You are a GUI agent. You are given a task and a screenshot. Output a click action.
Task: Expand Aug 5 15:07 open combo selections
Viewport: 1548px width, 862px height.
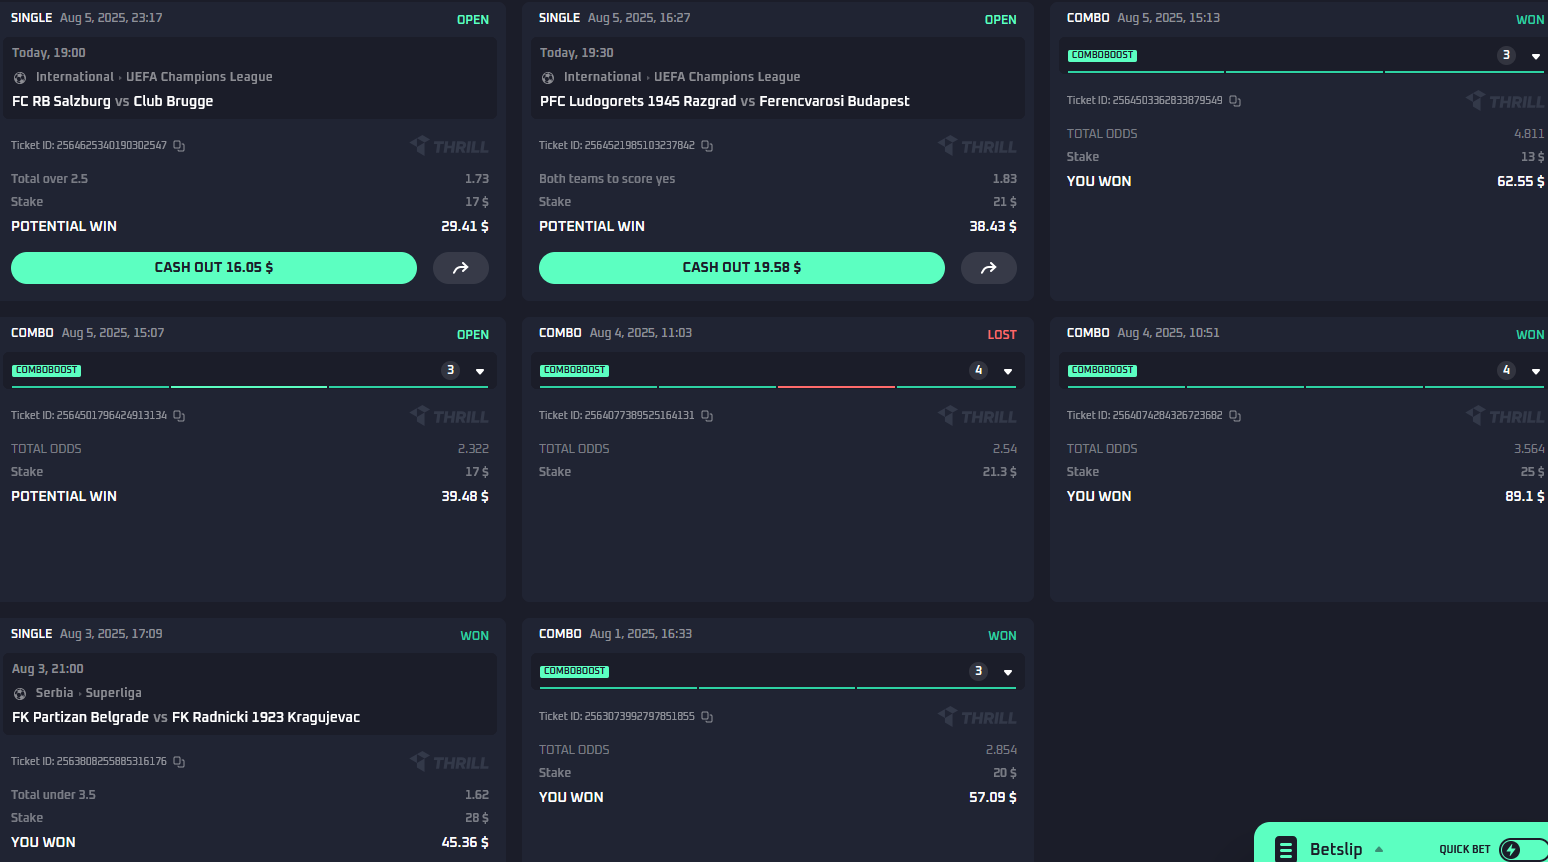click(x=480, y=371)
